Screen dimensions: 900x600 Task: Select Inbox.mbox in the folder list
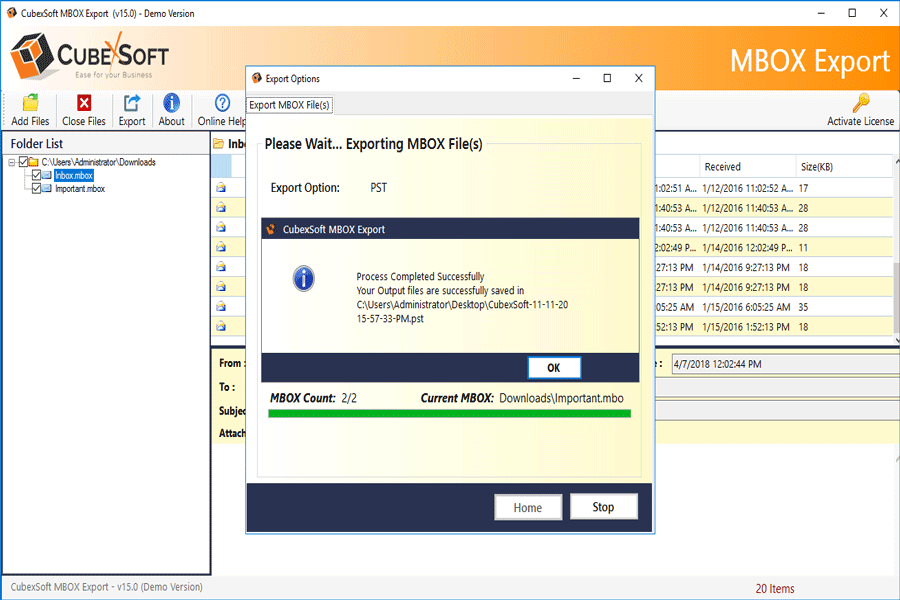[x=73, y=175]
